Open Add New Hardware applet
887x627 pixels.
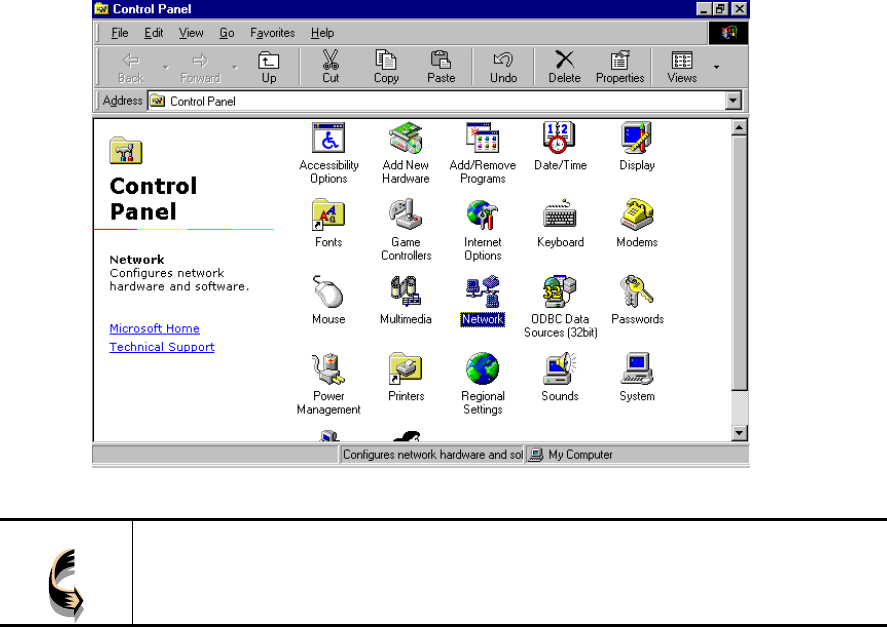[x=406, y=153]
